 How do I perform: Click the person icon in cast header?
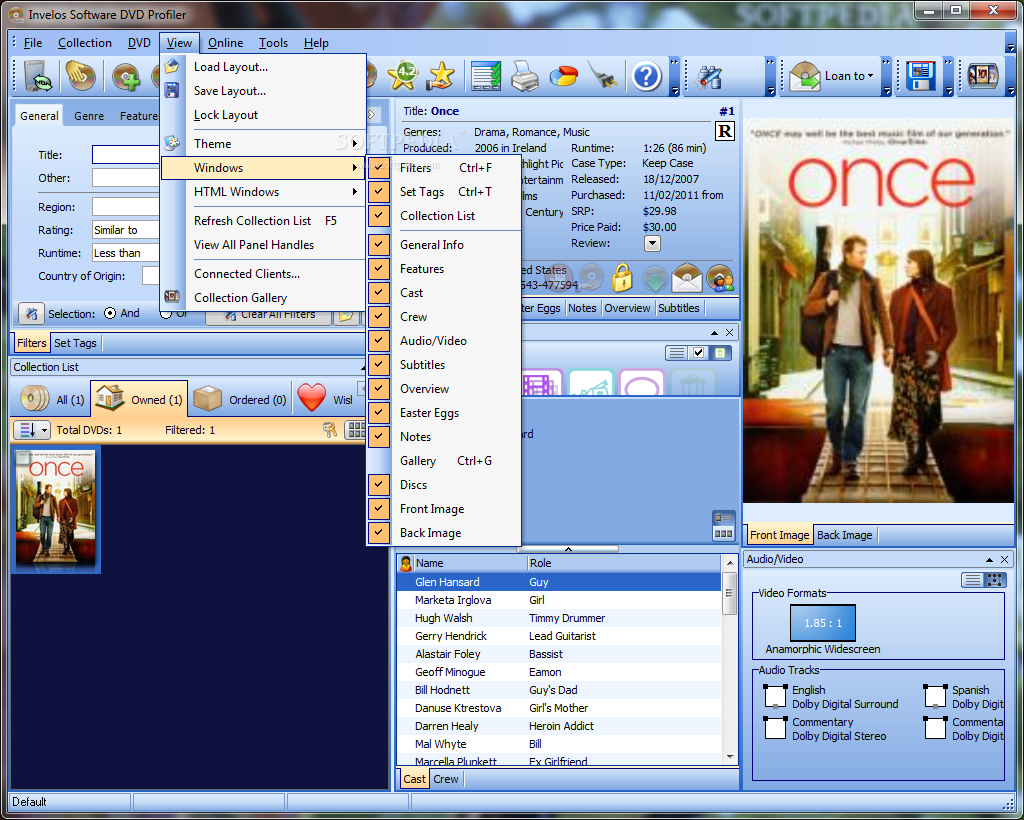406,563
